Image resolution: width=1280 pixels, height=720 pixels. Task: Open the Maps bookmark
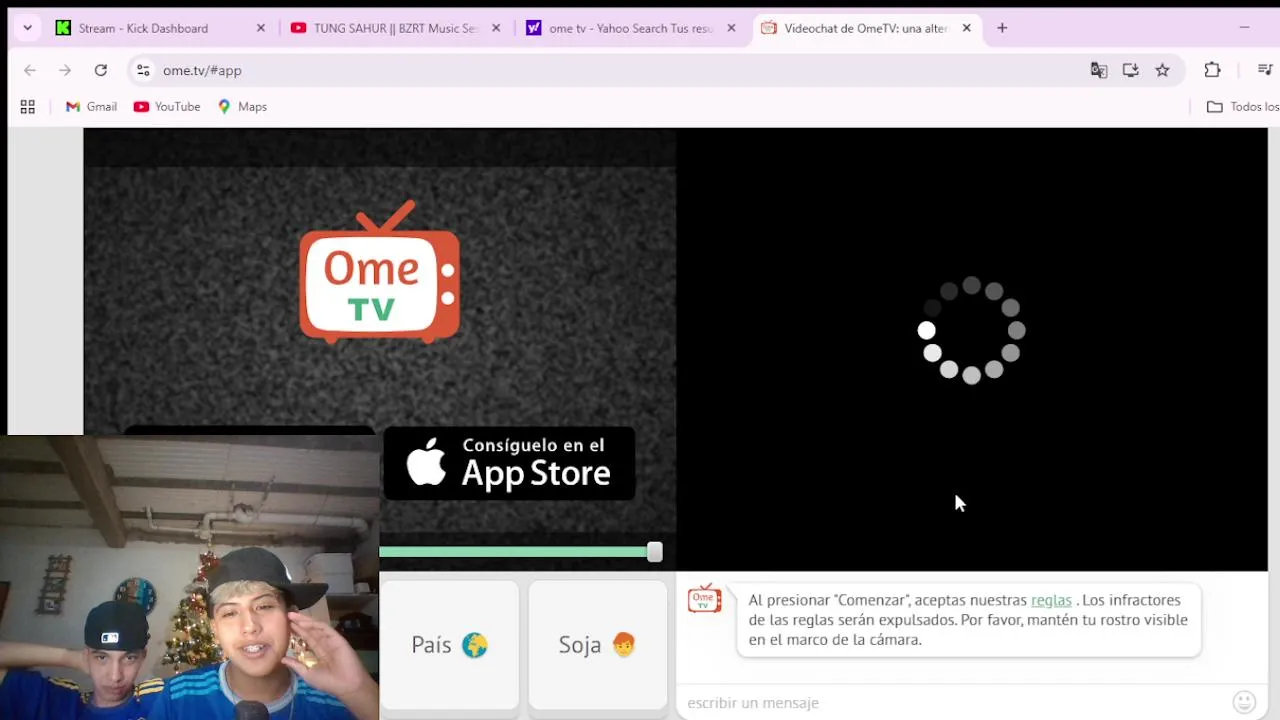[242, 107]
